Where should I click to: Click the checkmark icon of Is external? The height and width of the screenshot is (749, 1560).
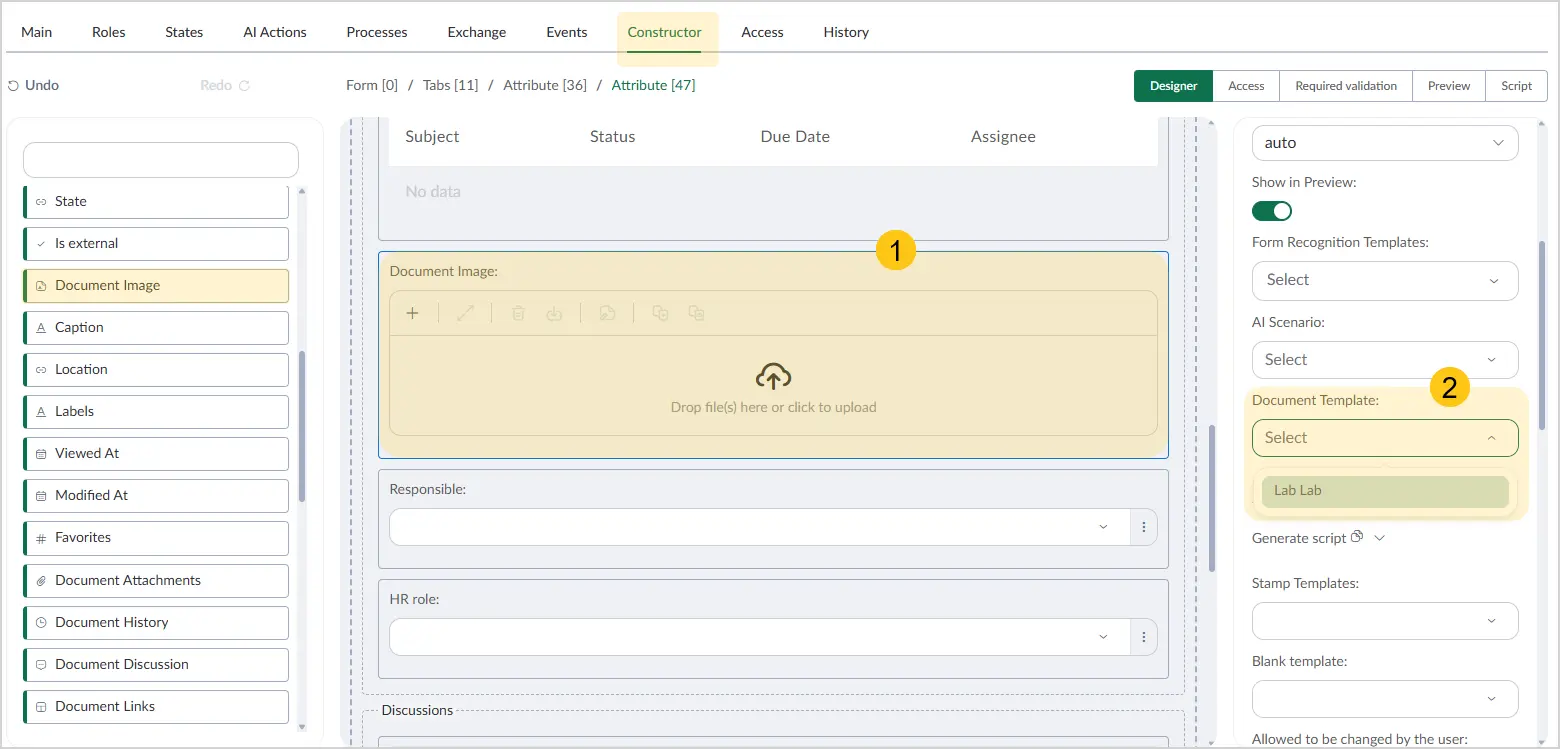click(x=41, y=243)
